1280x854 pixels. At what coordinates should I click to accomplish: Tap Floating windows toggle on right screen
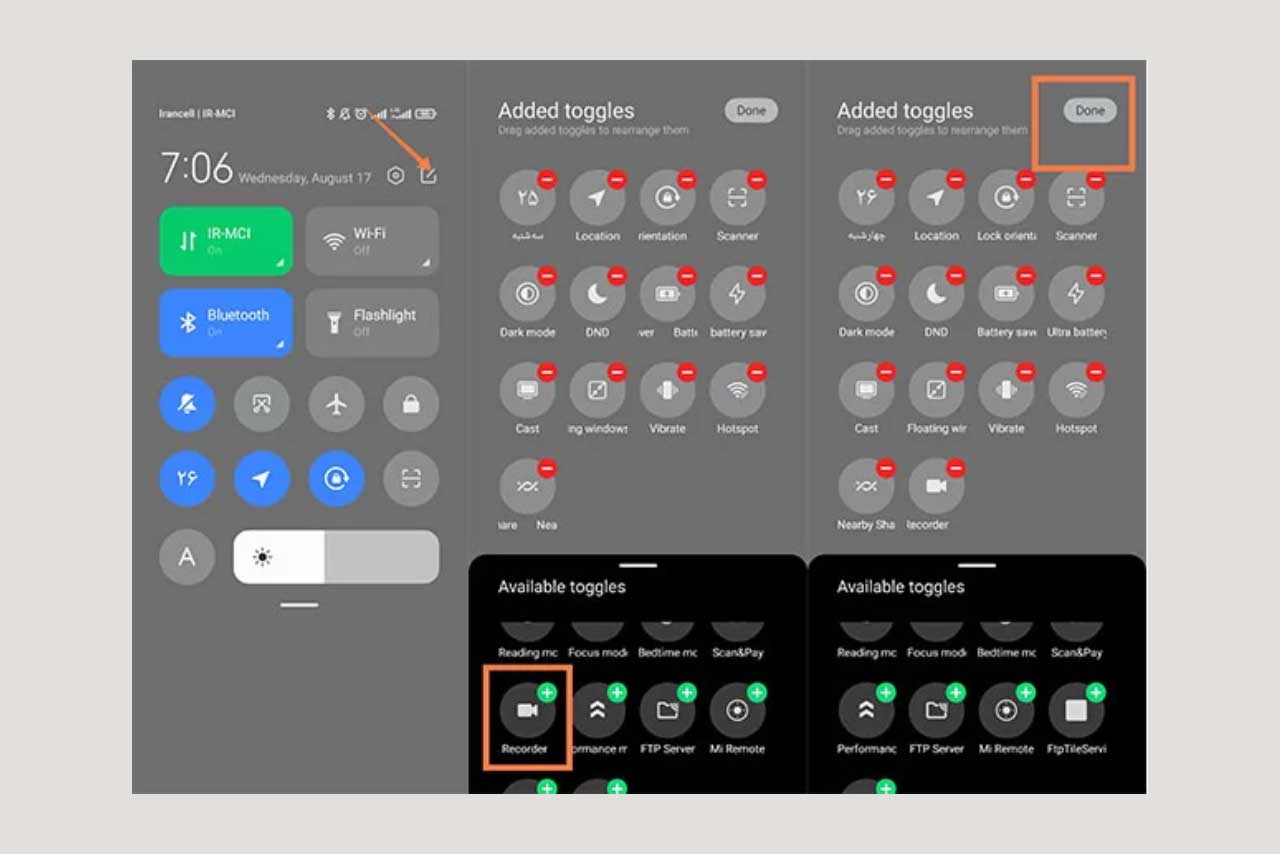[x=936, y=390]
